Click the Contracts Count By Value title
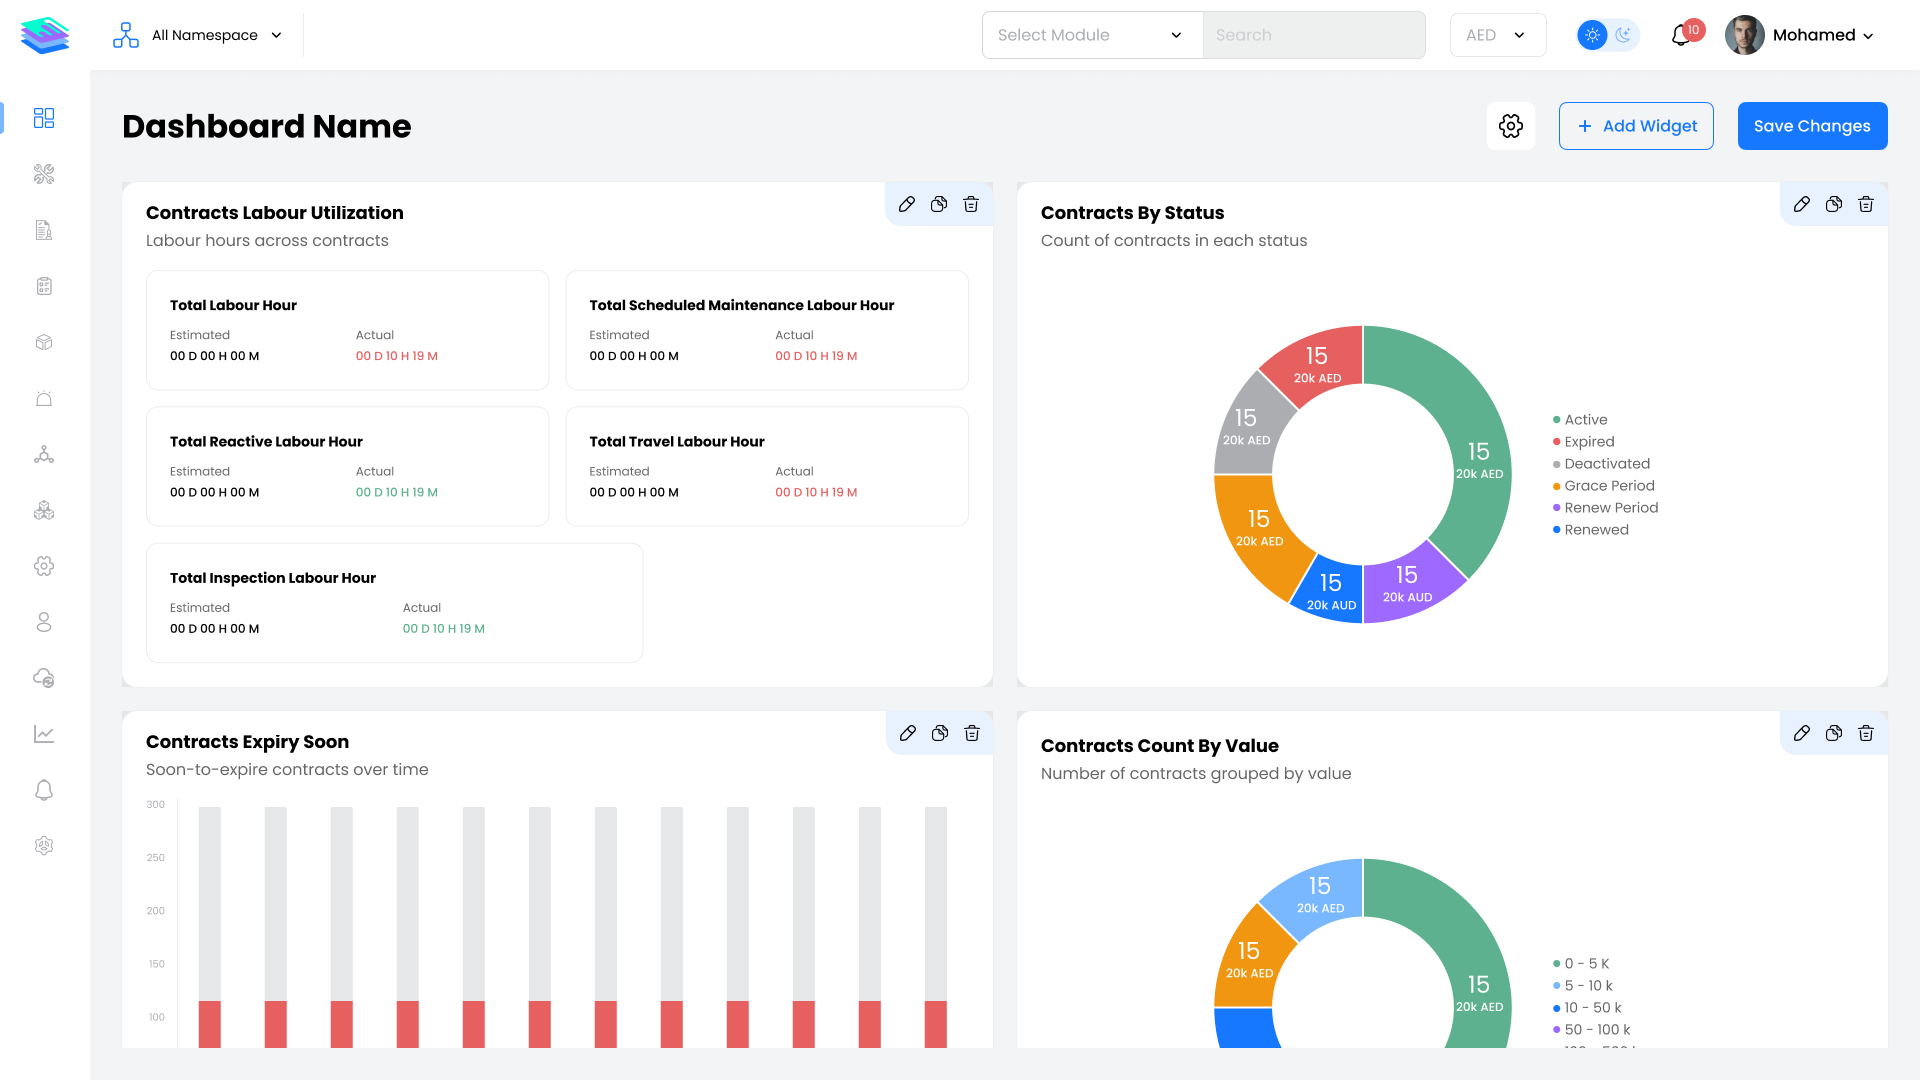This screenshot has width=1920, height=1080. (x=1160, y=746)
